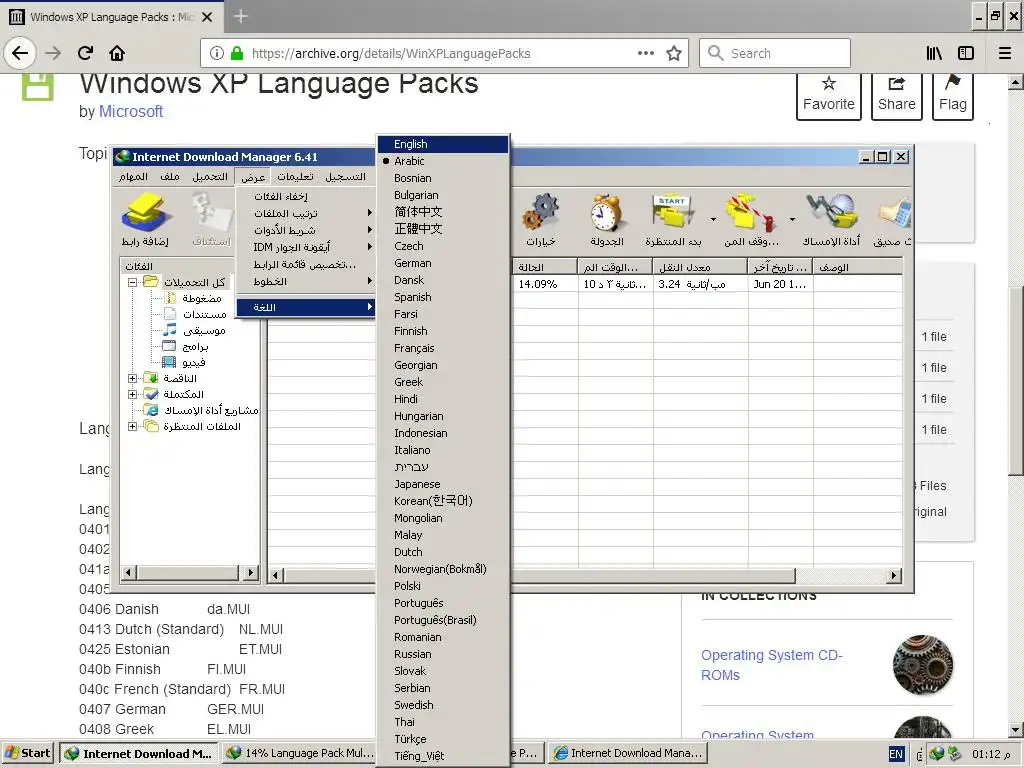
Task: Click the Firefox Search input field
Action: click(x=775, y=54)
